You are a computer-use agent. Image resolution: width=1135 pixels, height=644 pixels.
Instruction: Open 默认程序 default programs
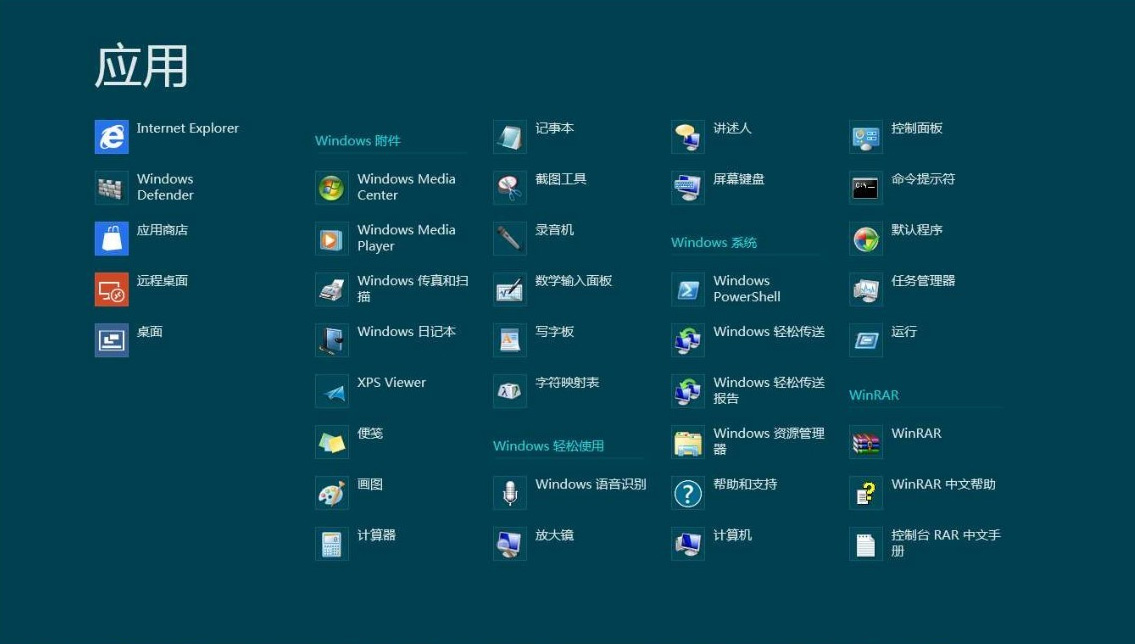pyautogui.click(x=866, y=239)
